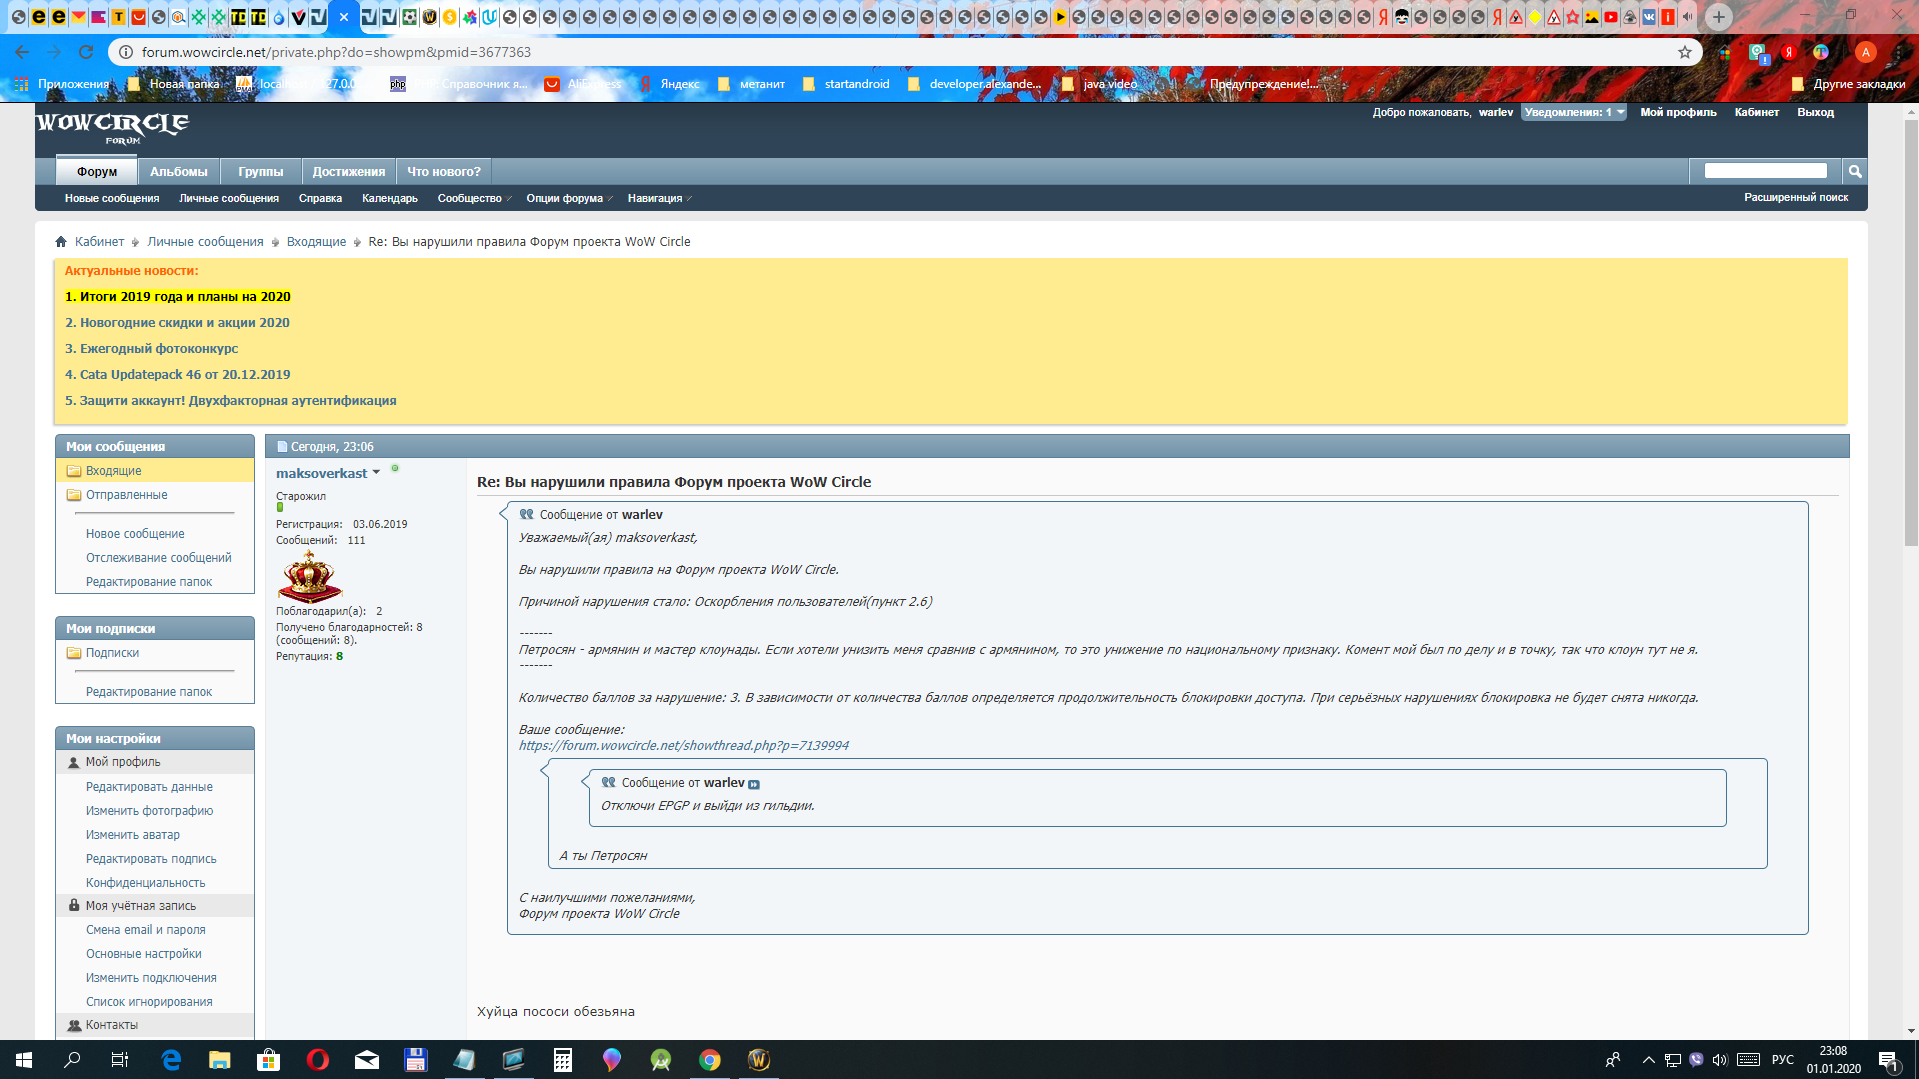Open a new browser tab

1719,17
